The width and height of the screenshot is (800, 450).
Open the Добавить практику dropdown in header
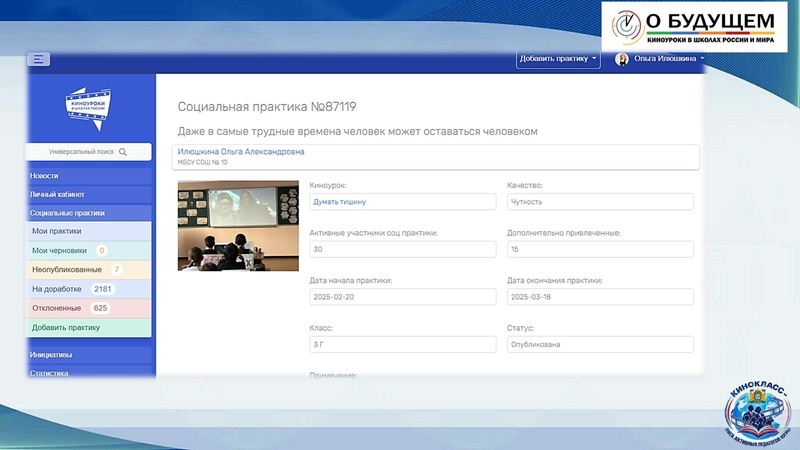558,59
